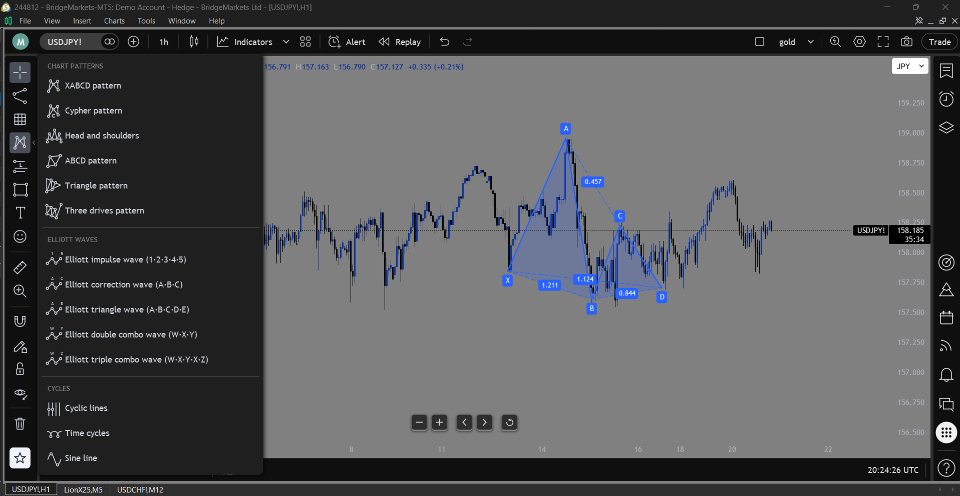Viewport: 960px width, 496px height.
Task: Open the favorites star toolbar
Action: click(x=20, y=457)
